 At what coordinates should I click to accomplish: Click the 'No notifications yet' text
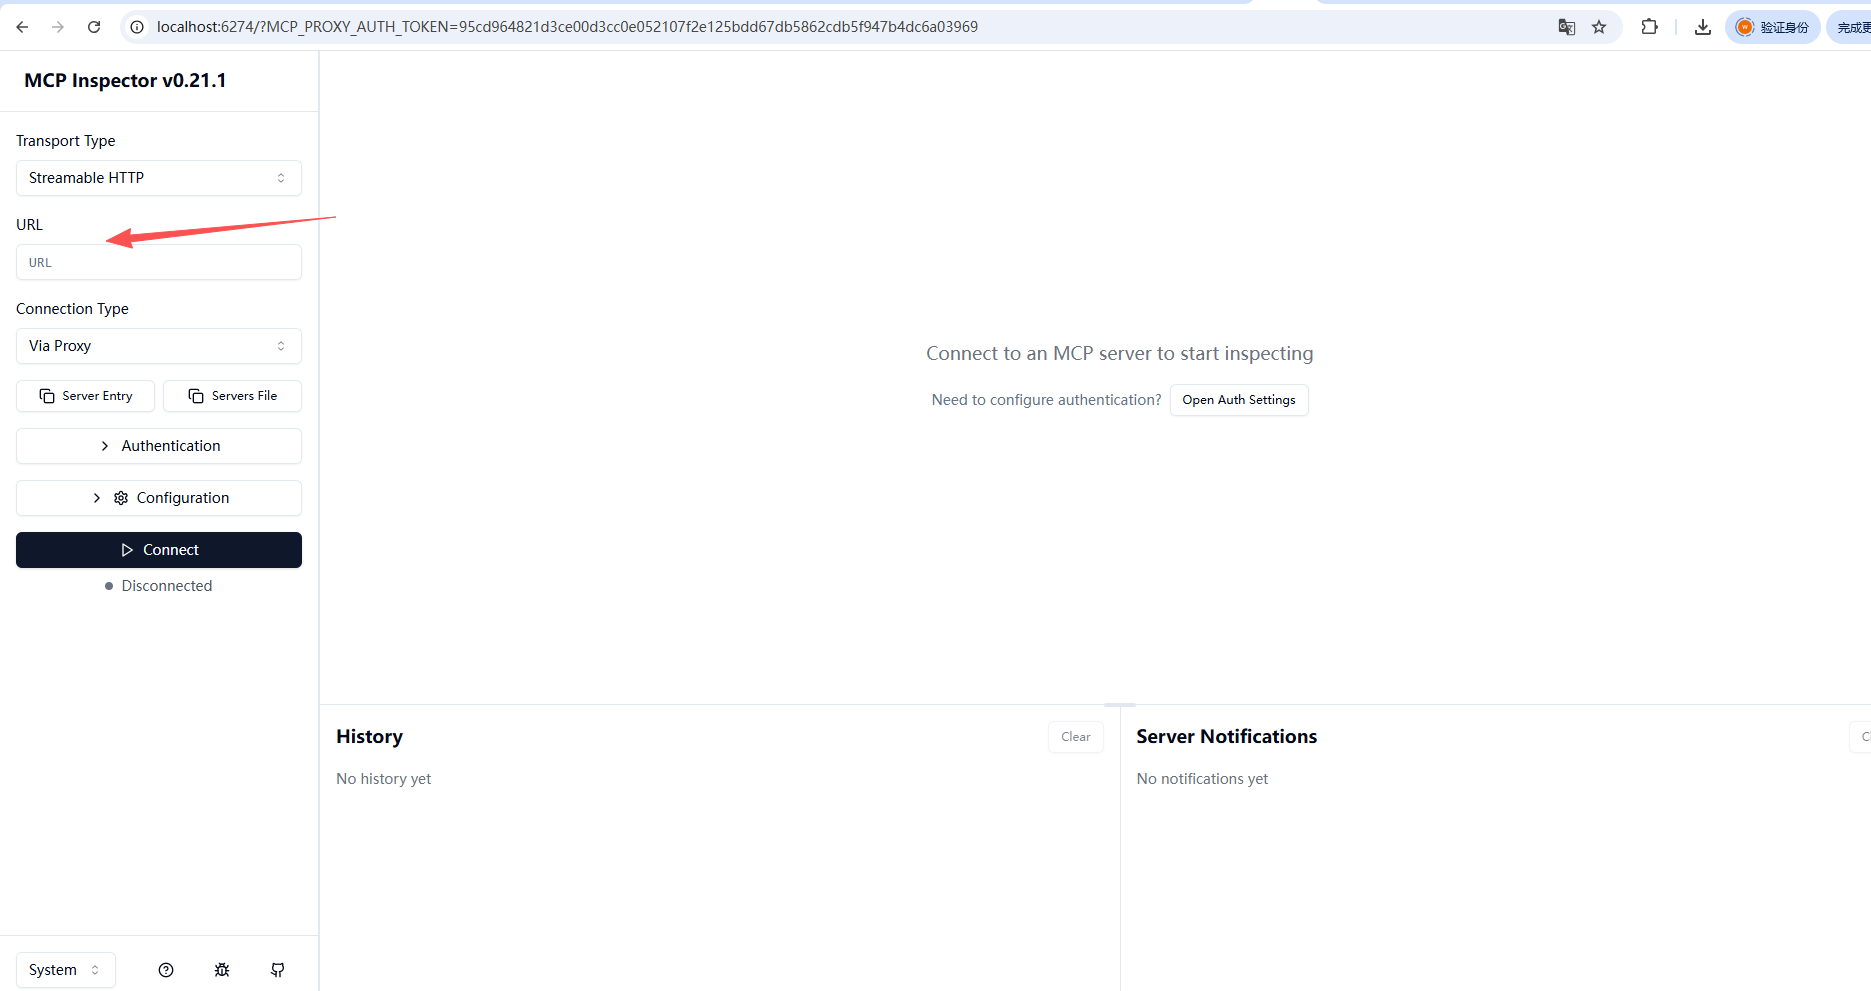[1202, 779]
